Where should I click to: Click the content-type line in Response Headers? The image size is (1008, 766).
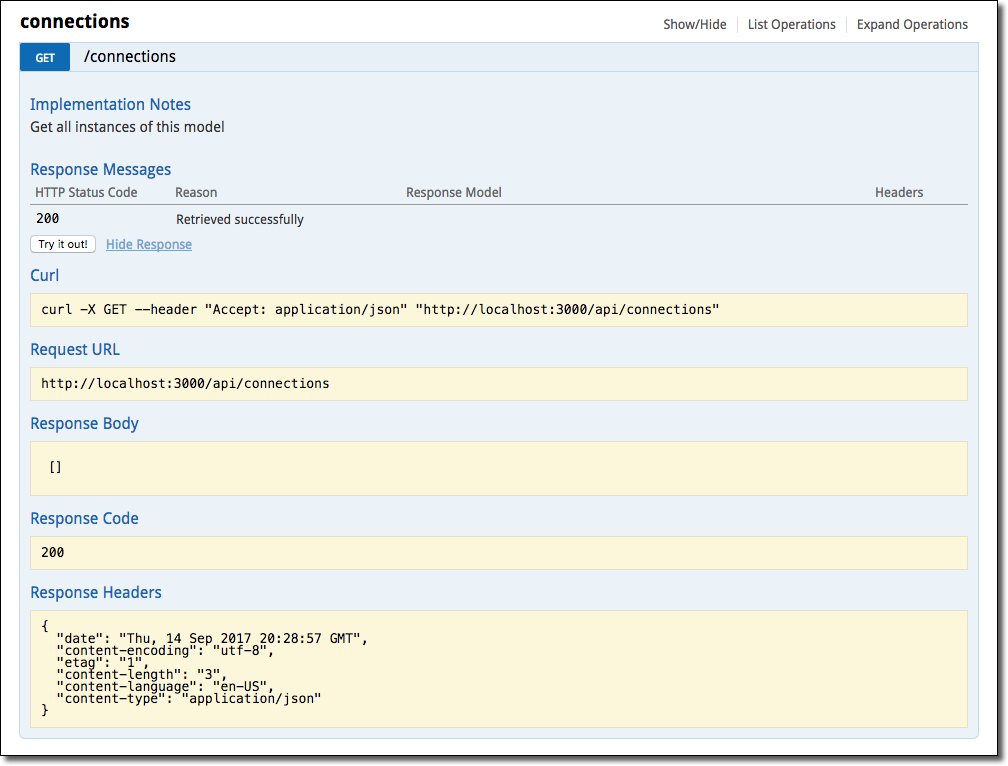click(189, 699)
